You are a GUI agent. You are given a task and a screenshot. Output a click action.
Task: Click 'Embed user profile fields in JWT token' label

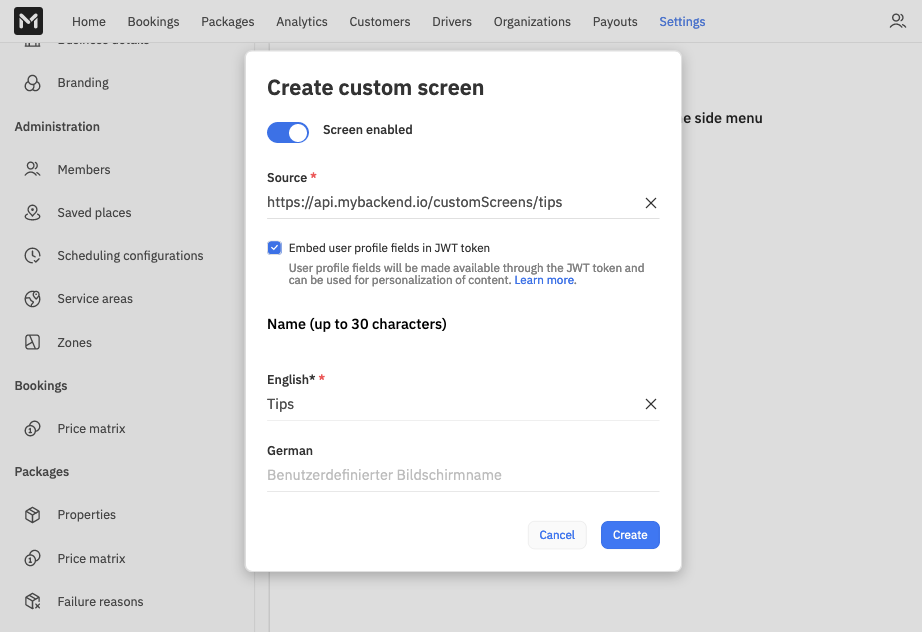[389, 248]
